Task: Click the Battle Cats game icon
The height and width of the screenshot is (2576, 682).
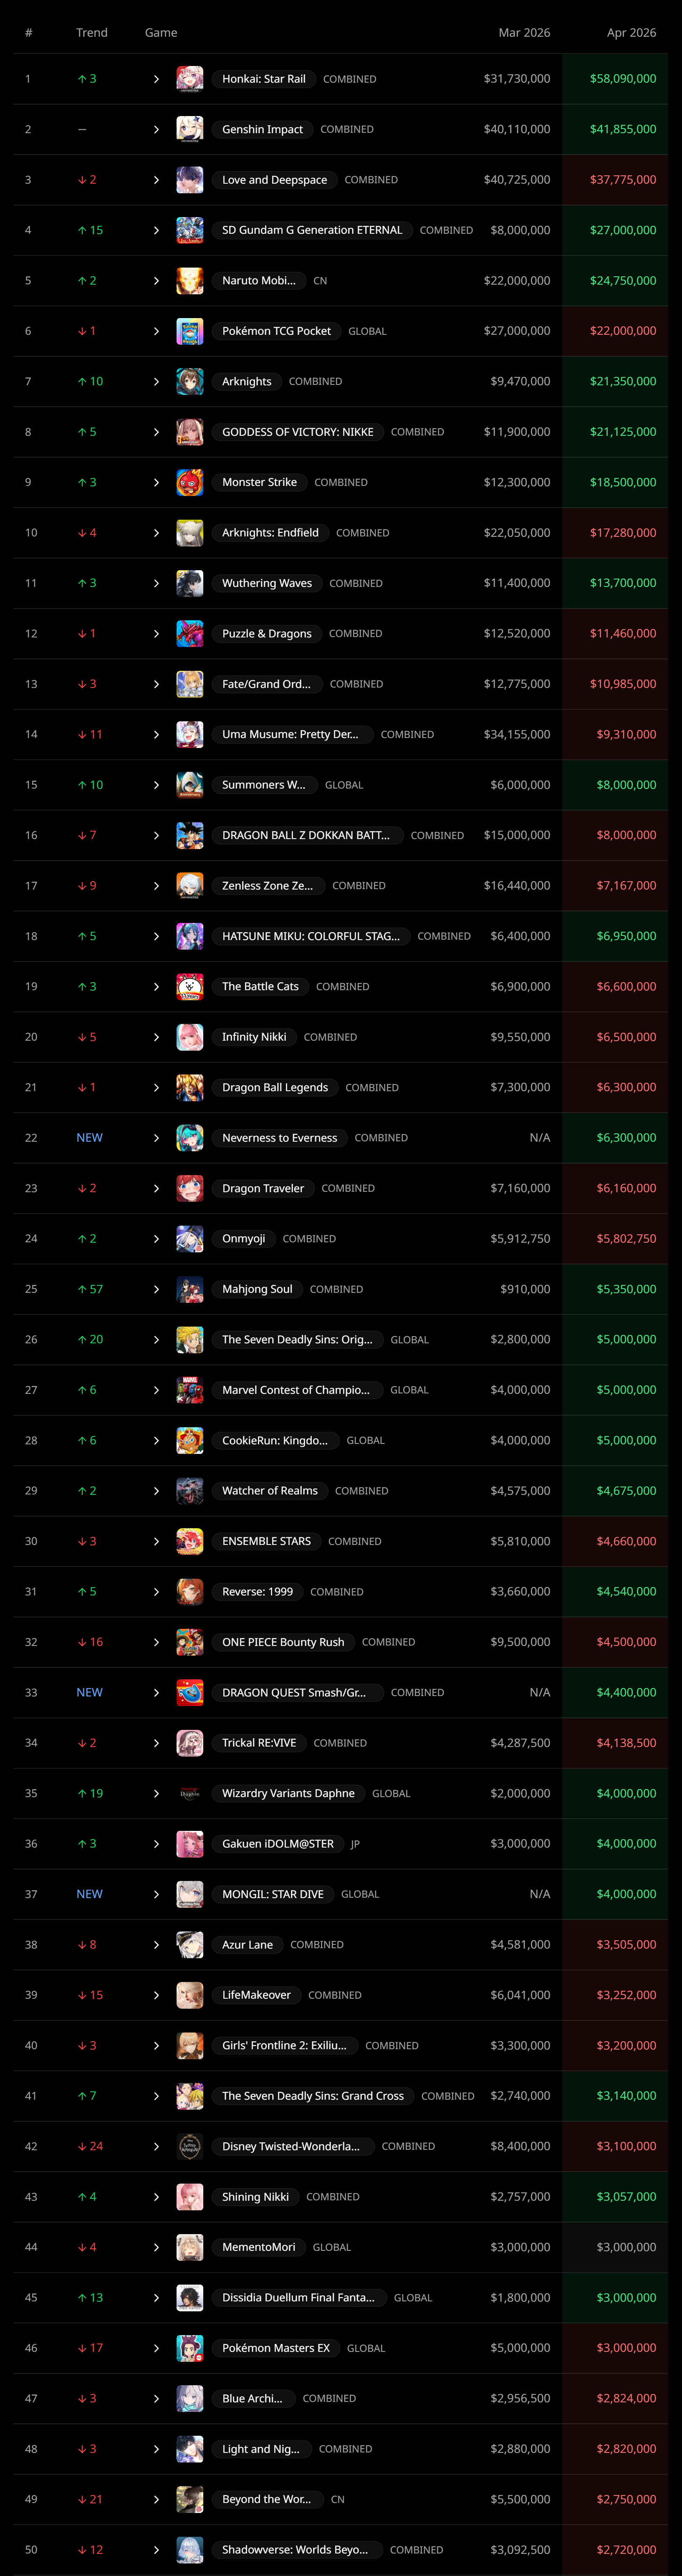Action: click(x=190, y=986)
